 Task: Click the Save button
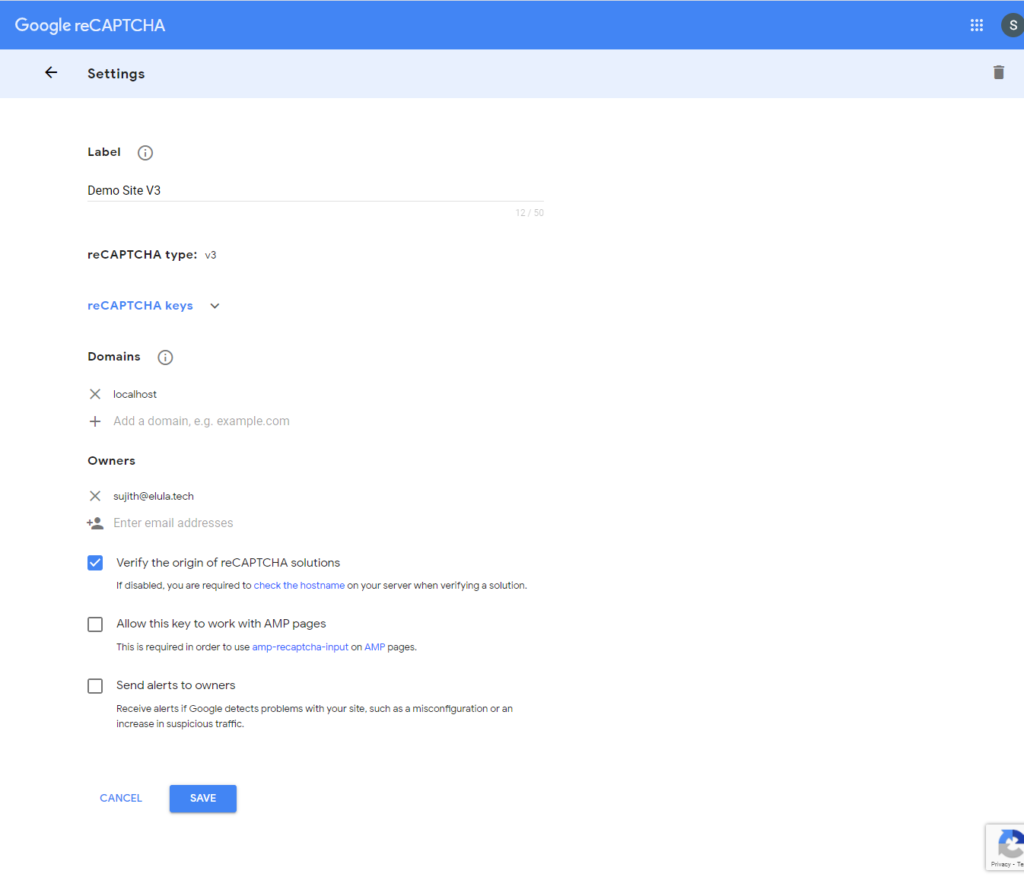click(203, 798)
